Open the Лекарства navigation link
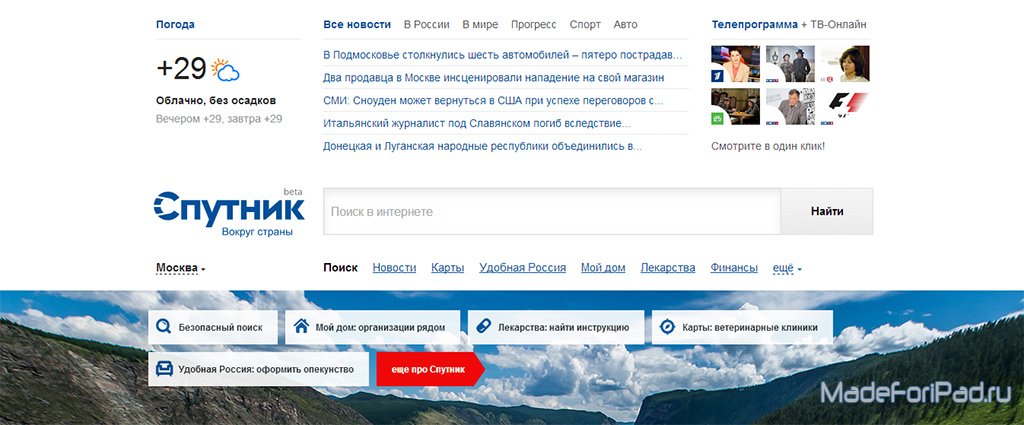 [667, 268]
